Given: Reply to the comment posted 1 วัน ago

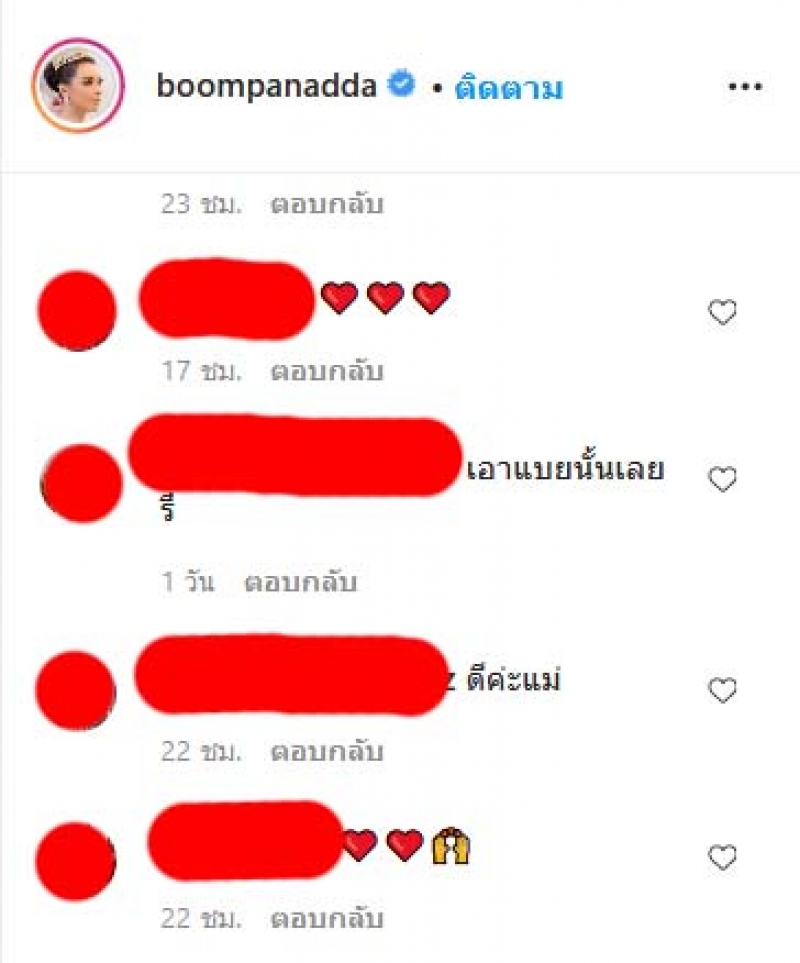Looking at the screenshot, I should pyautogui.click(x=300, y=582).
